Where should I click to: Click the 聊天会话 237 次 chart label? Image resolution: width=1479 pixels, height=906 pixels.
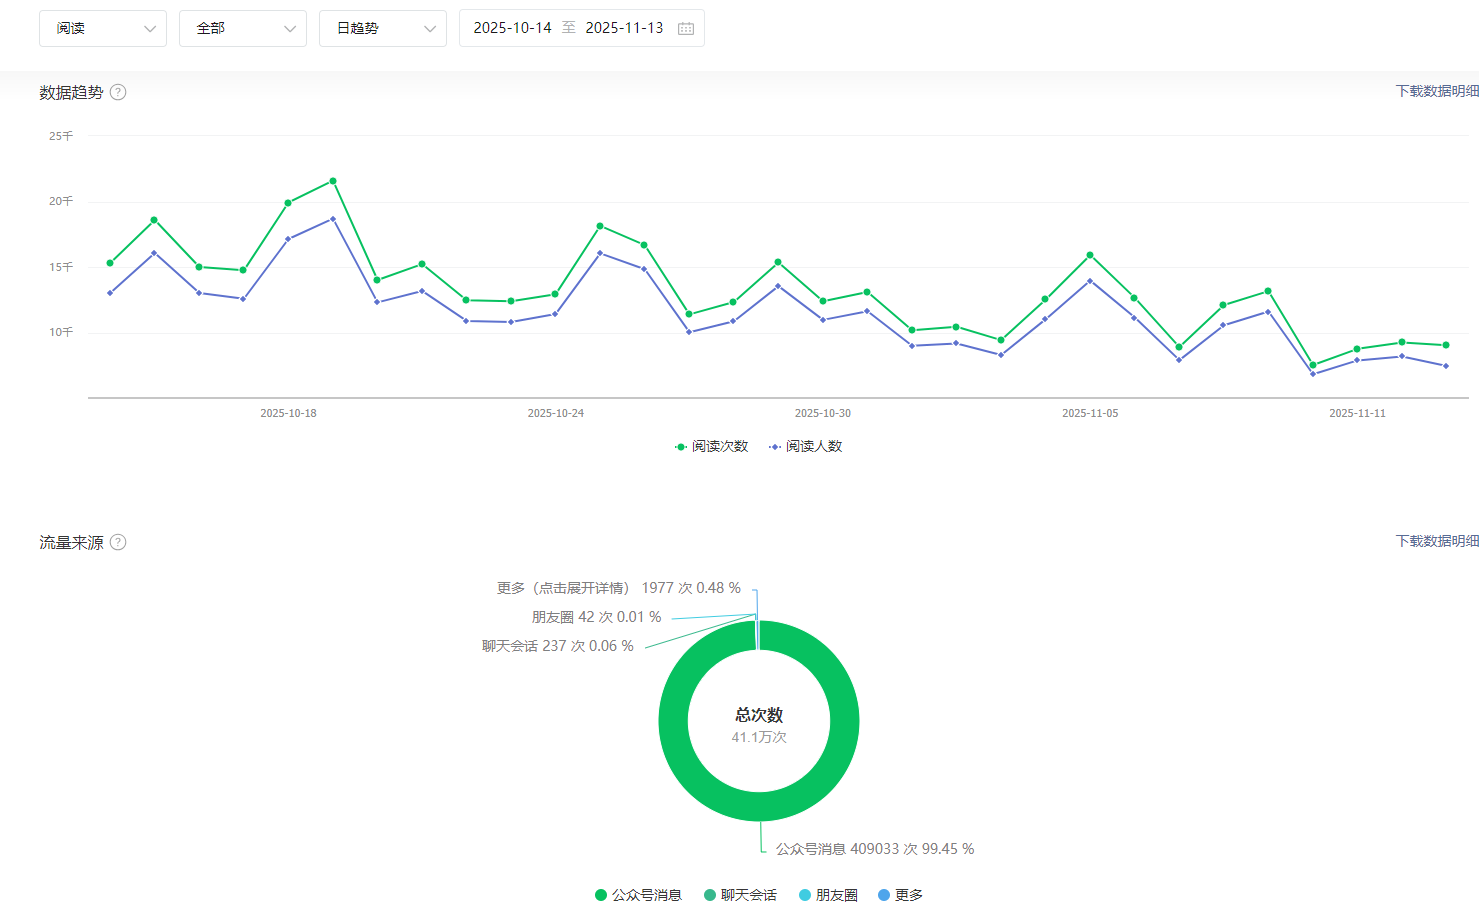[557, 646]
